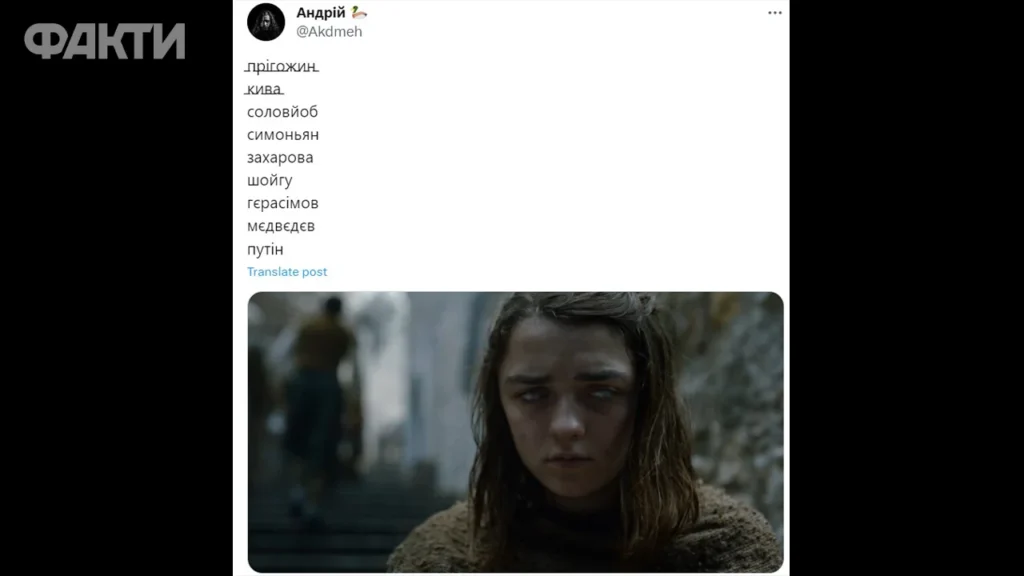This screenshot has height=576, width=1024.
Task: Open the three-dot more options menu
Action: click(x=775, y=13)
